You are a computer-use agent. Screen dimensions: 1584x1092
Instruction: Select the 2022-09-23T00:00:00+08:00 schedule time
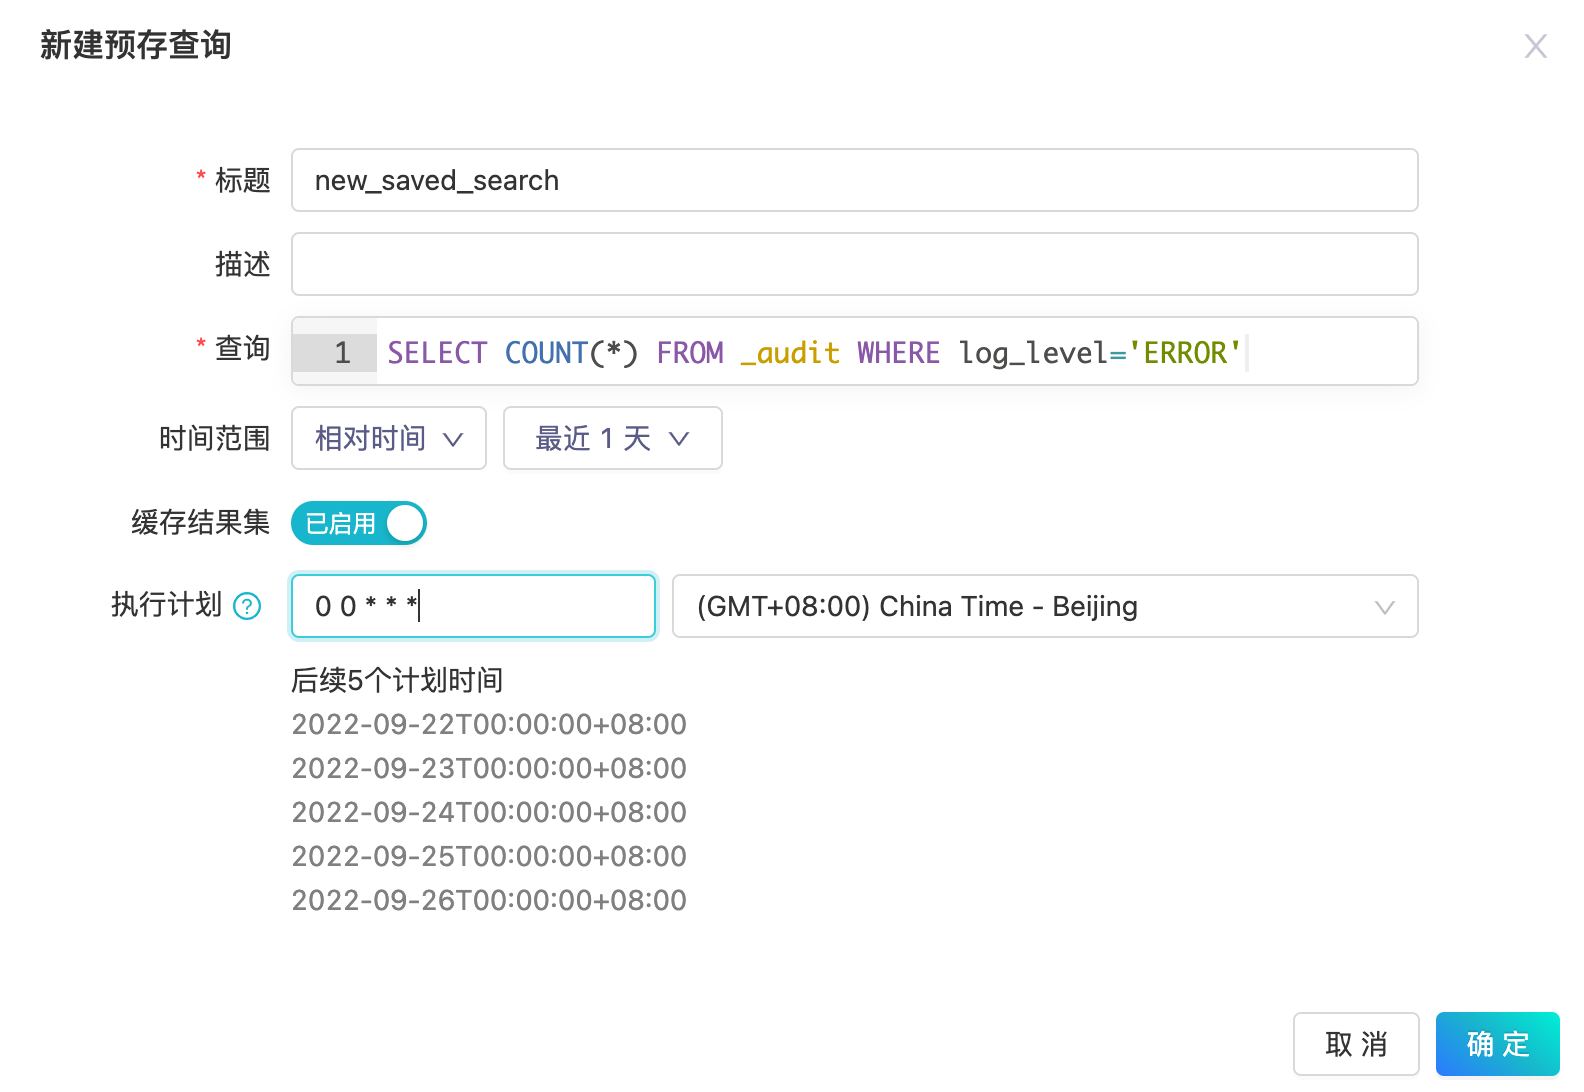[x=489, y=768]
